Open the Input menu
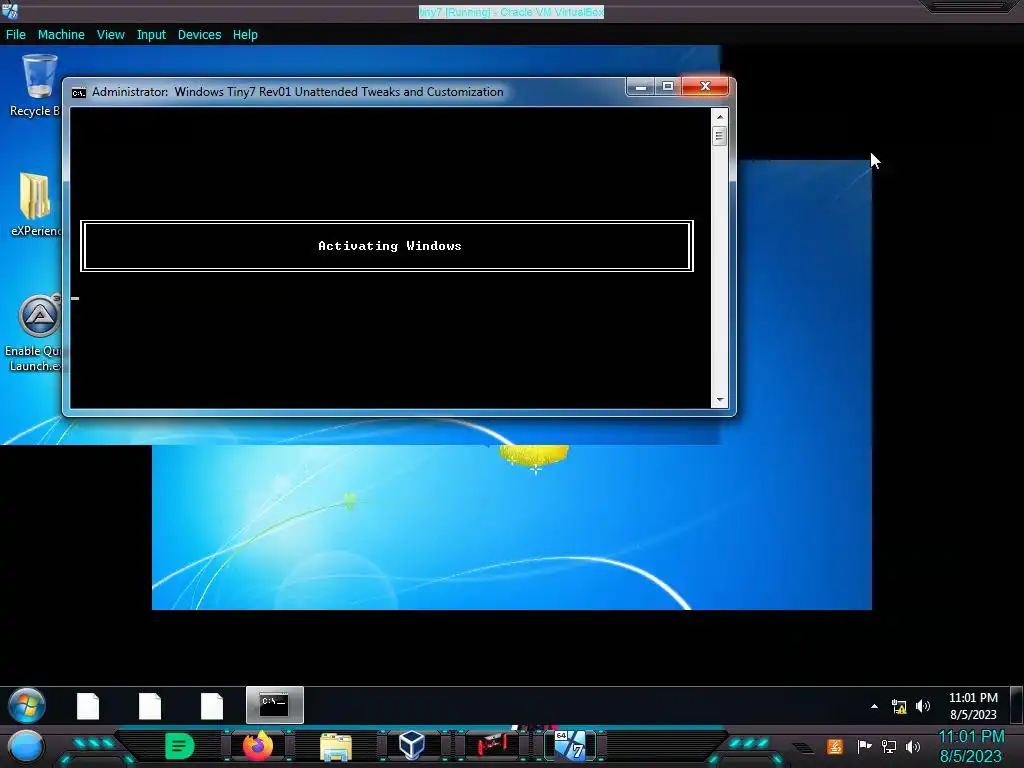This screenshot has height=768, width=1024. [x=151, y=35]
